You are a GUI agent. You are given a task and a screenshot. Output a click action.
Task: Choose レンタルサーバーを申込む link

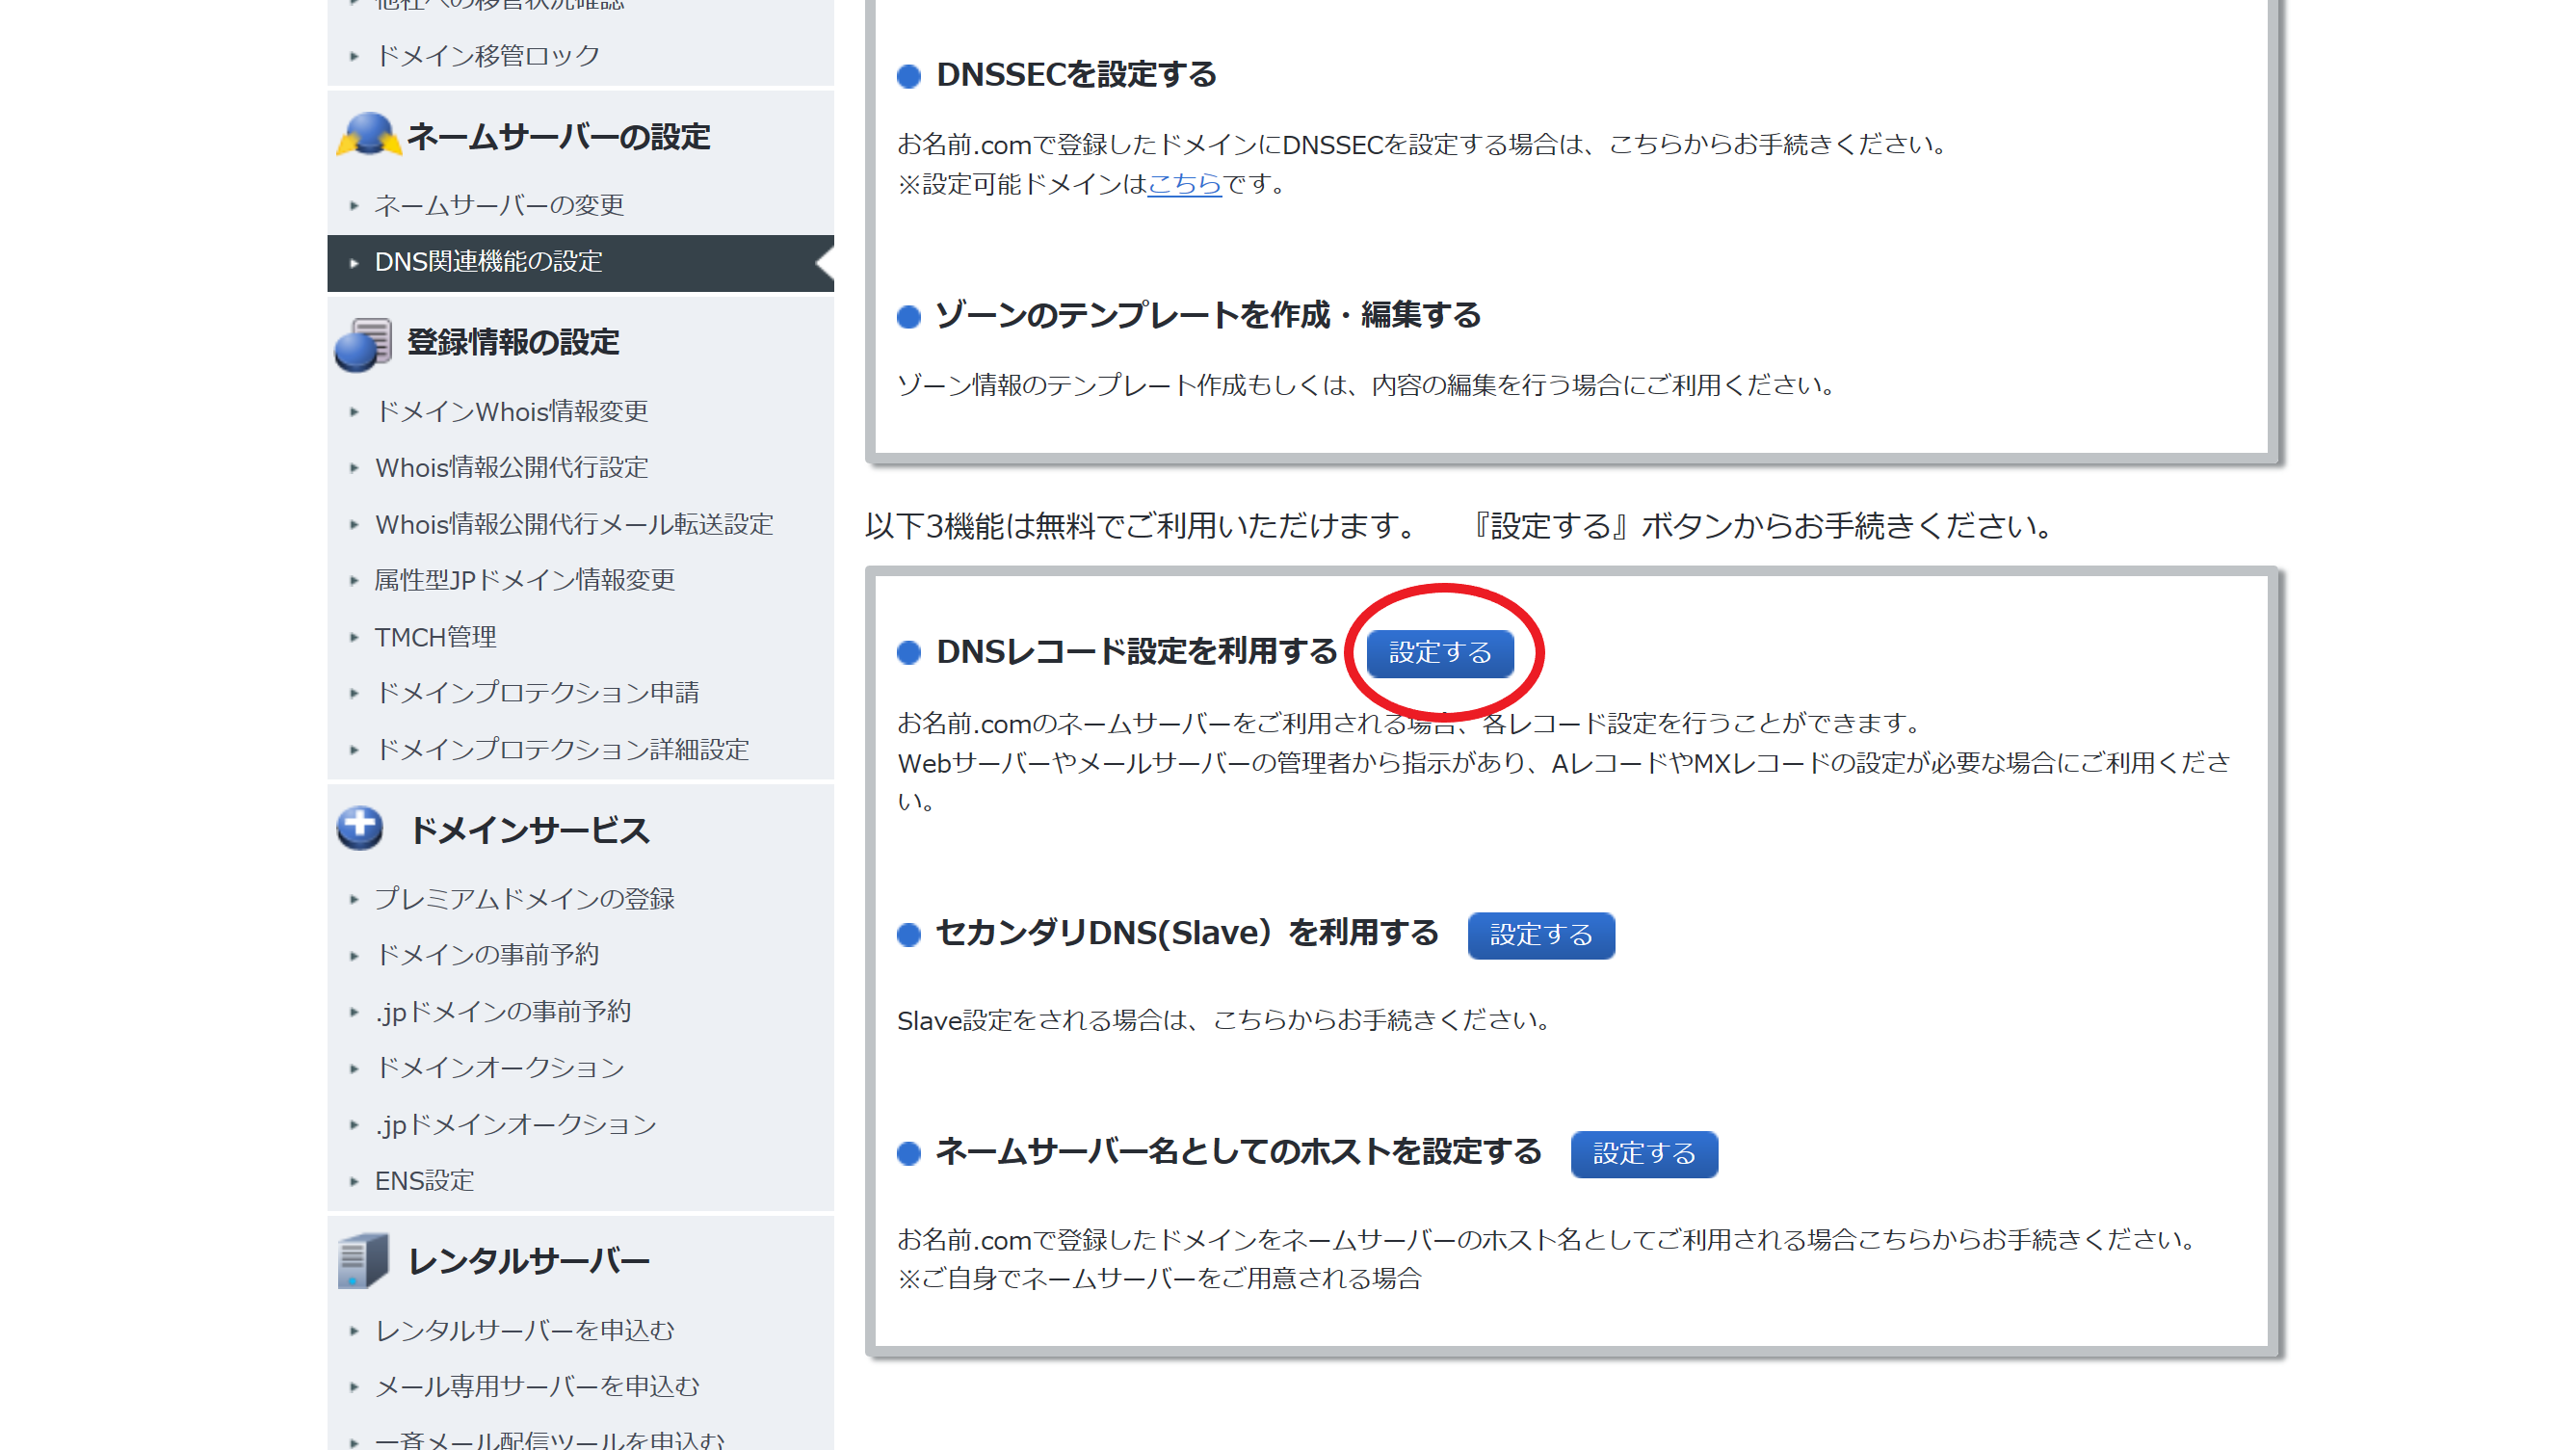(x=523, y=1330)
